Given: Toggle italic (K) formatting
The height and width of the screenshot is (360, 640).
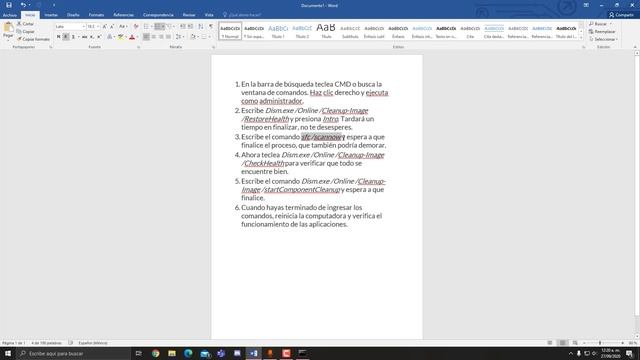Looking at the screenshot, I should coord(66,37).
